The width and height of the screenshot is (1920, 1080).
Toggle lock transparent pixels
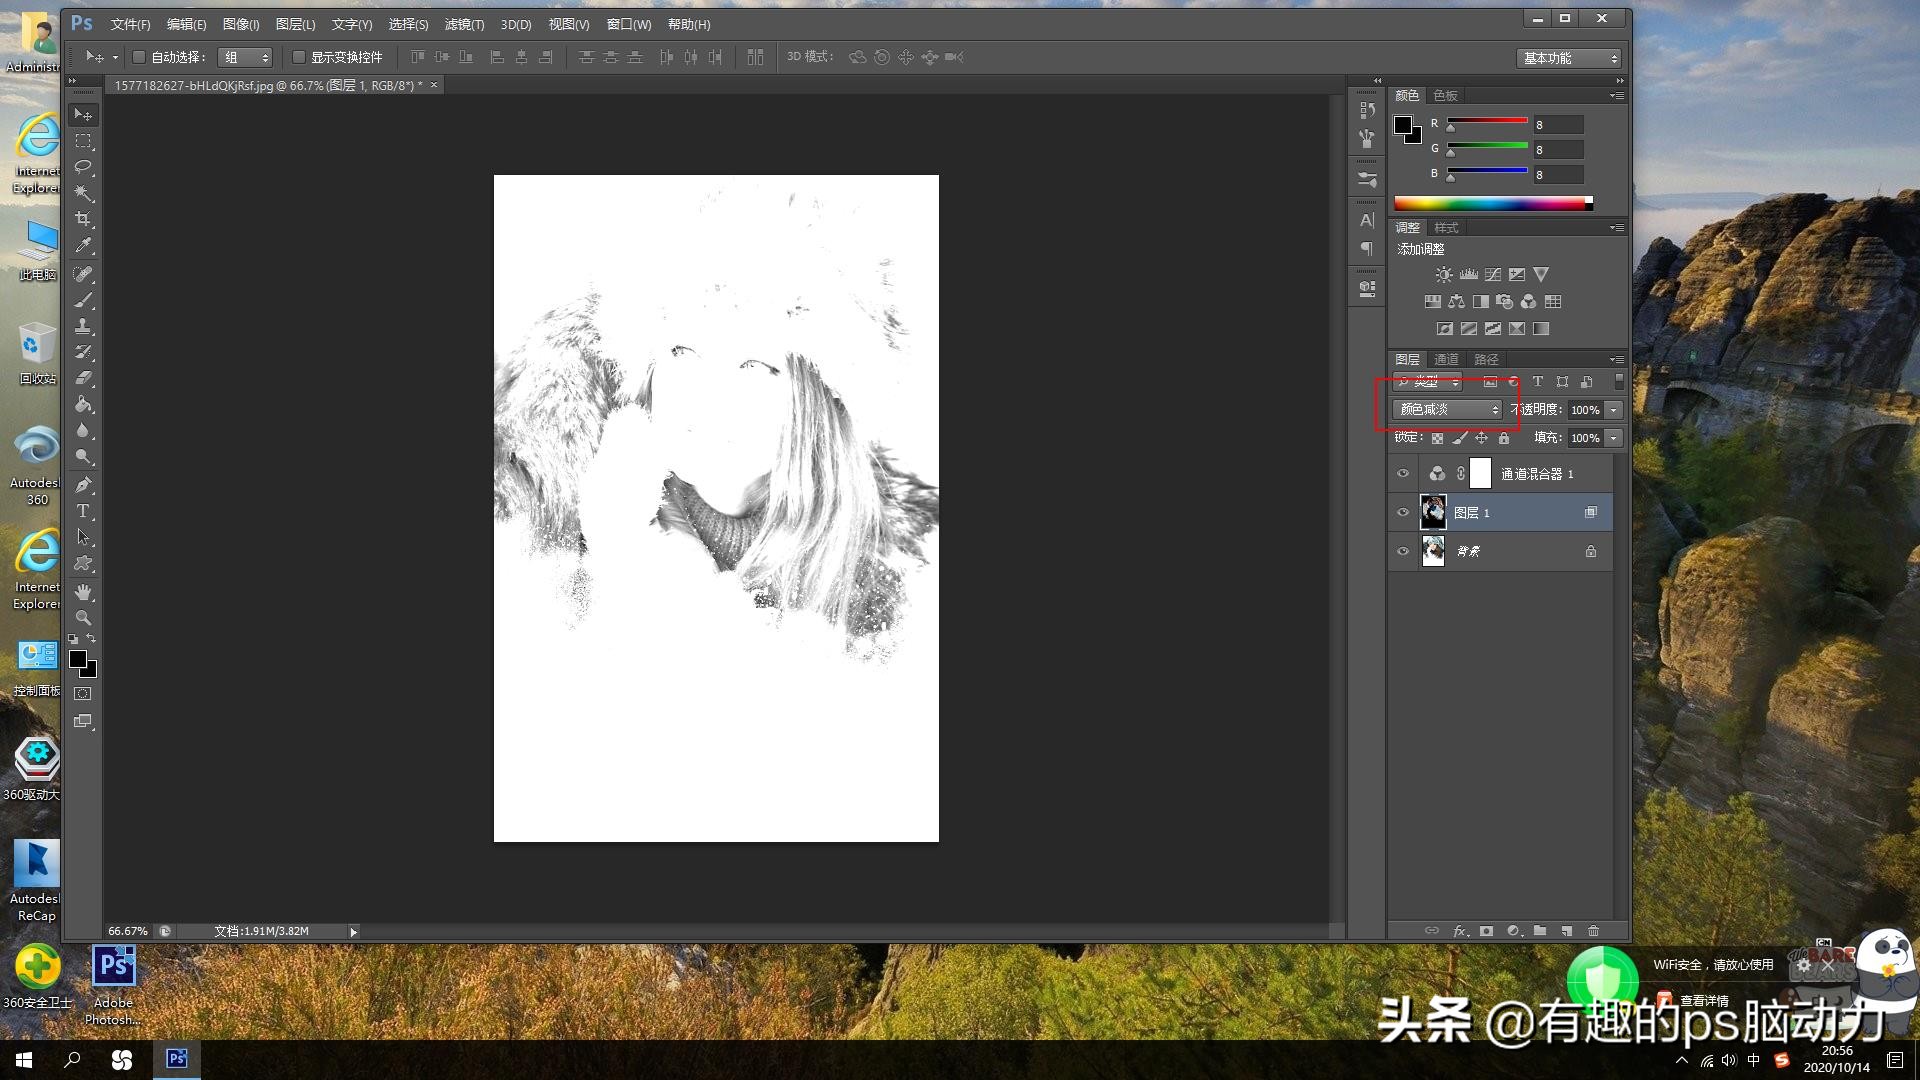tap(1437, 438)
